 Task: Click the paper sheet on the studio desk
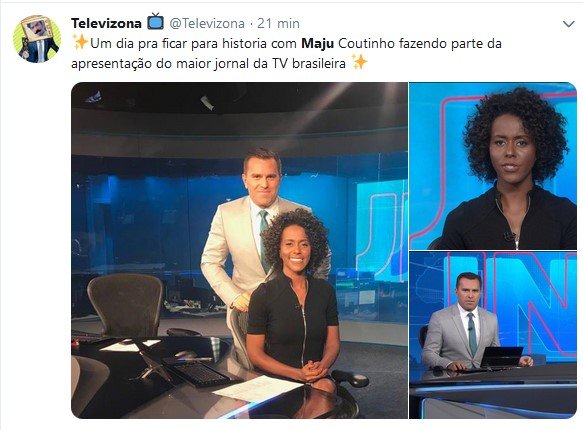(x=258, y=388)
